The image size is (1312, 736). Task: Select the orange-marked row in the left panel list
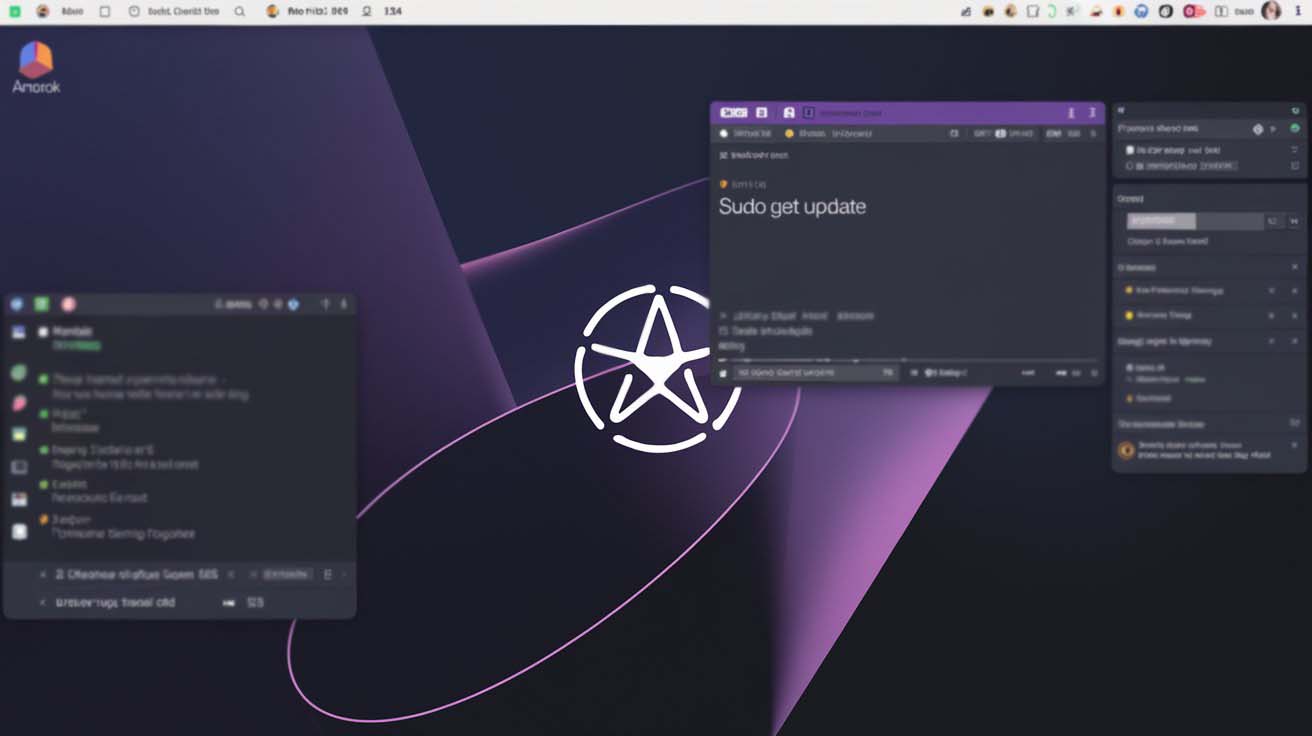120,527
